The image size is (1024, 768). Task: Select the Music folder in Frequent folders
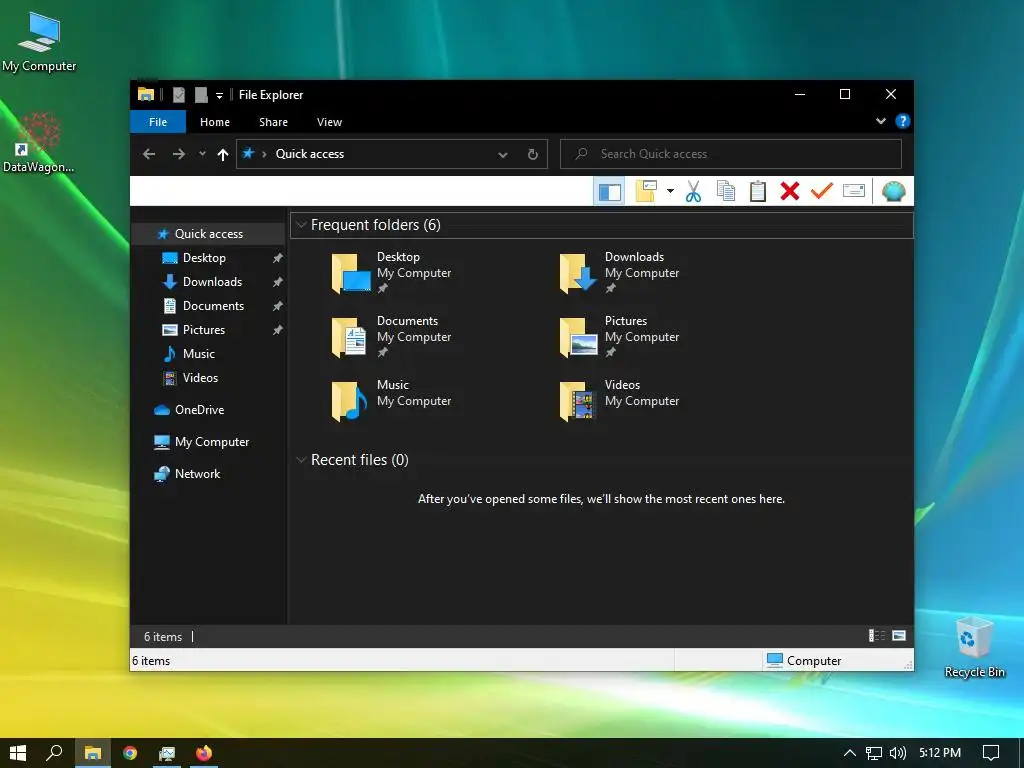392,401
